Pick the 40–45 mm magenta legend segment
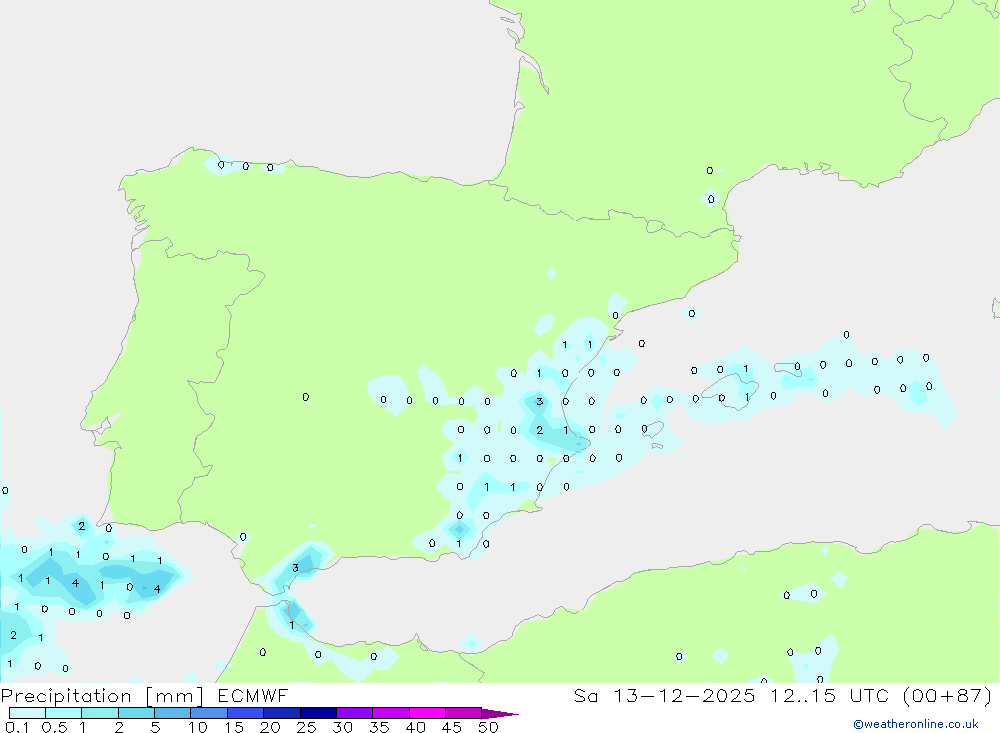Image resolution: width=1000 pixels, height=733 pixels. 427,713
